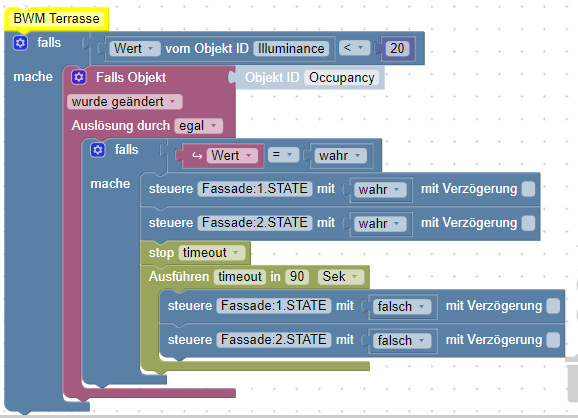This screenshot has height=418, width=578.
Task: Open the wahr dropdown in the falls condition
Action: (341, 156)
